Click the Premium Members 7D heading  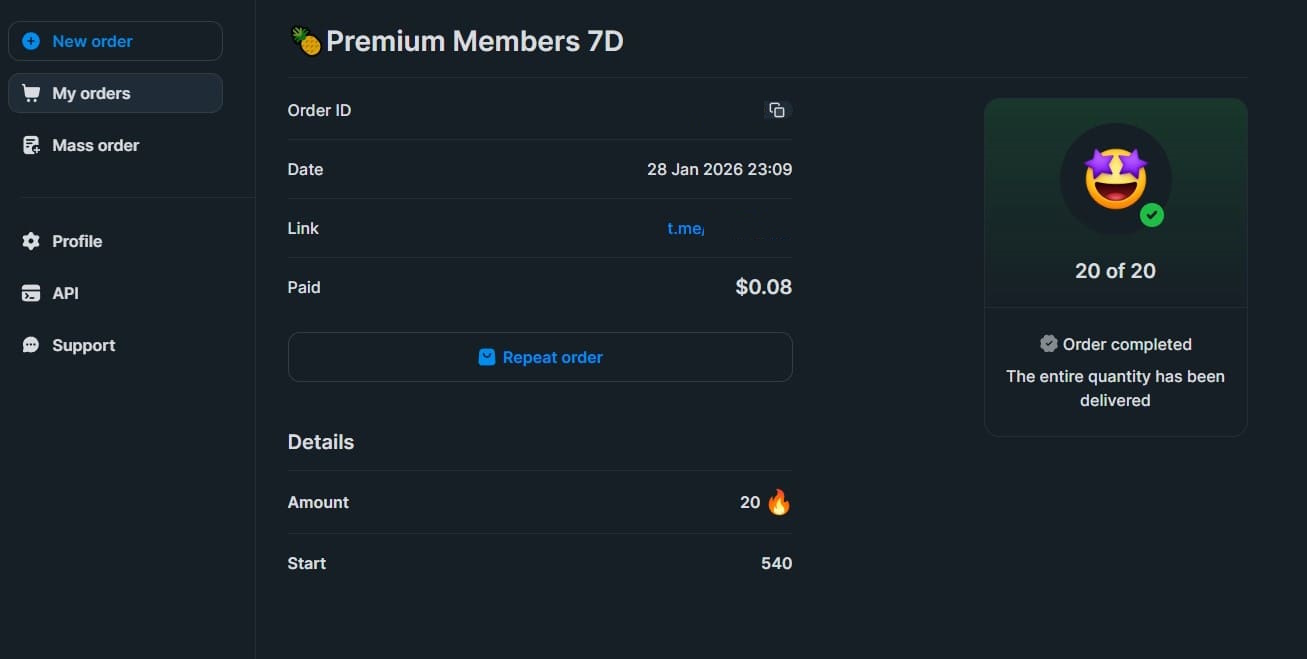pos(474,41)
